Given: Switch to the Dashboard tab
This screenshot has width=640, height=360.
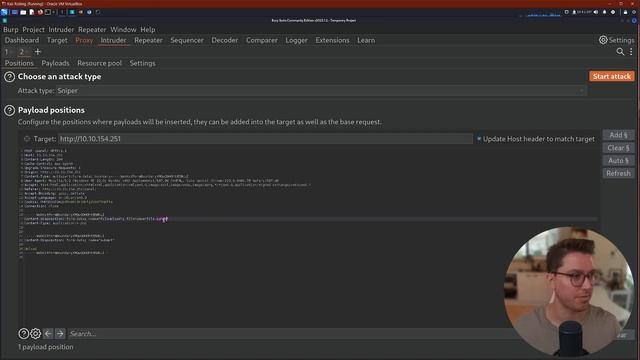Looking at the screenshot, I should (x=22, y=40).
